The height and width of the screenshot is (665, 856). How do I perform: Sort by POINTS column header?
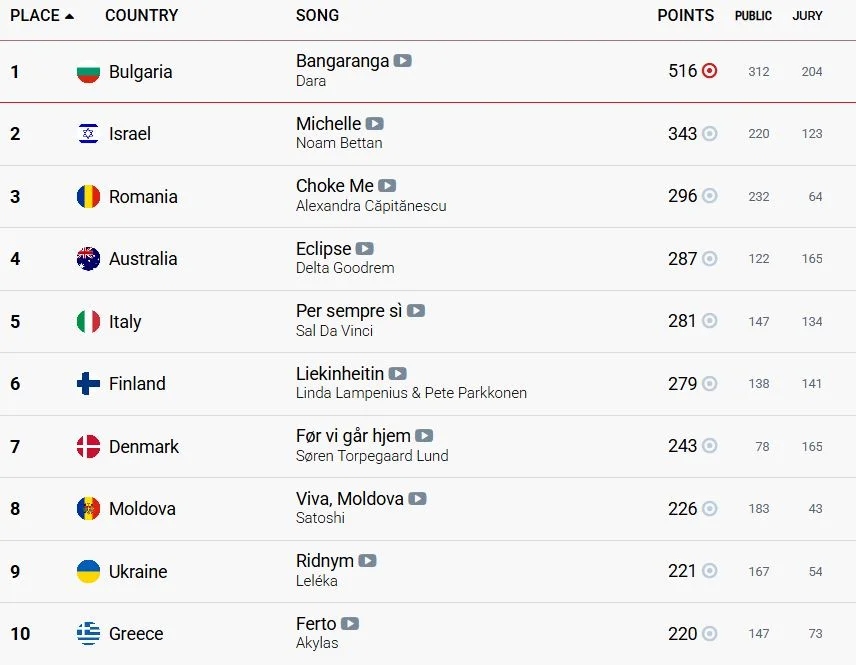click(686, 15)
